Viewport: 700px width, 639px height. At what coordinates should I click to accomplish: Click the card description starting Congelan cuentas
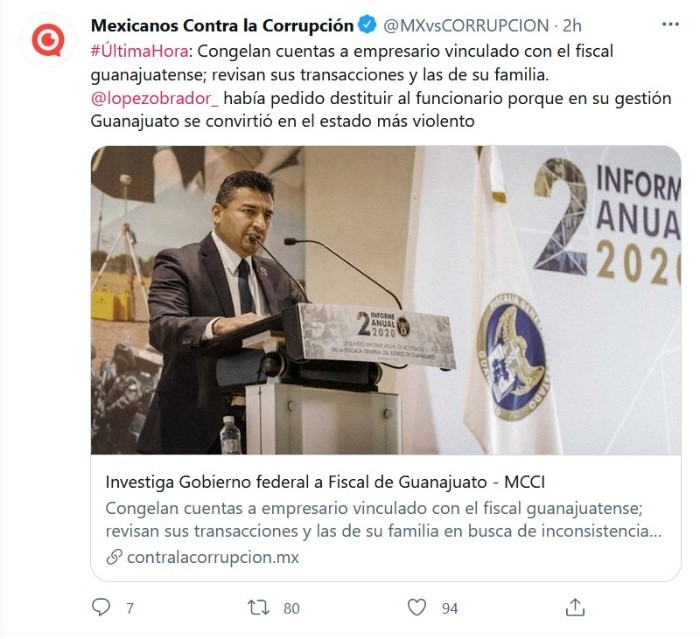383,520
